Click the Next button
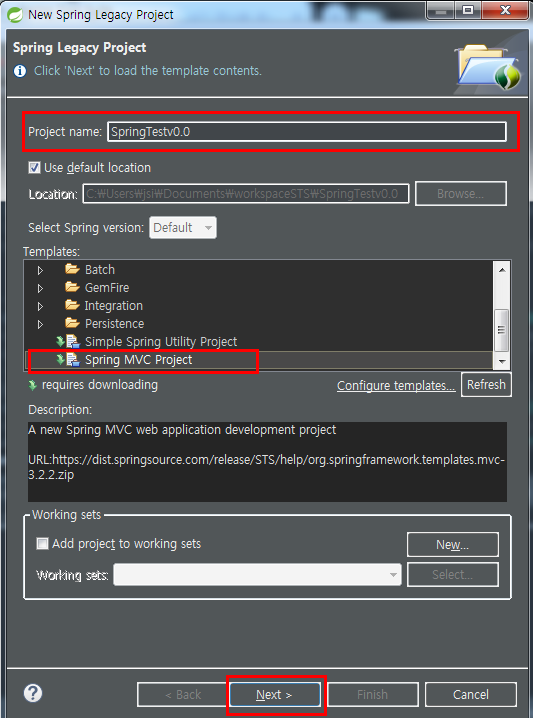 pyautogui.click(x=274, y=695)
